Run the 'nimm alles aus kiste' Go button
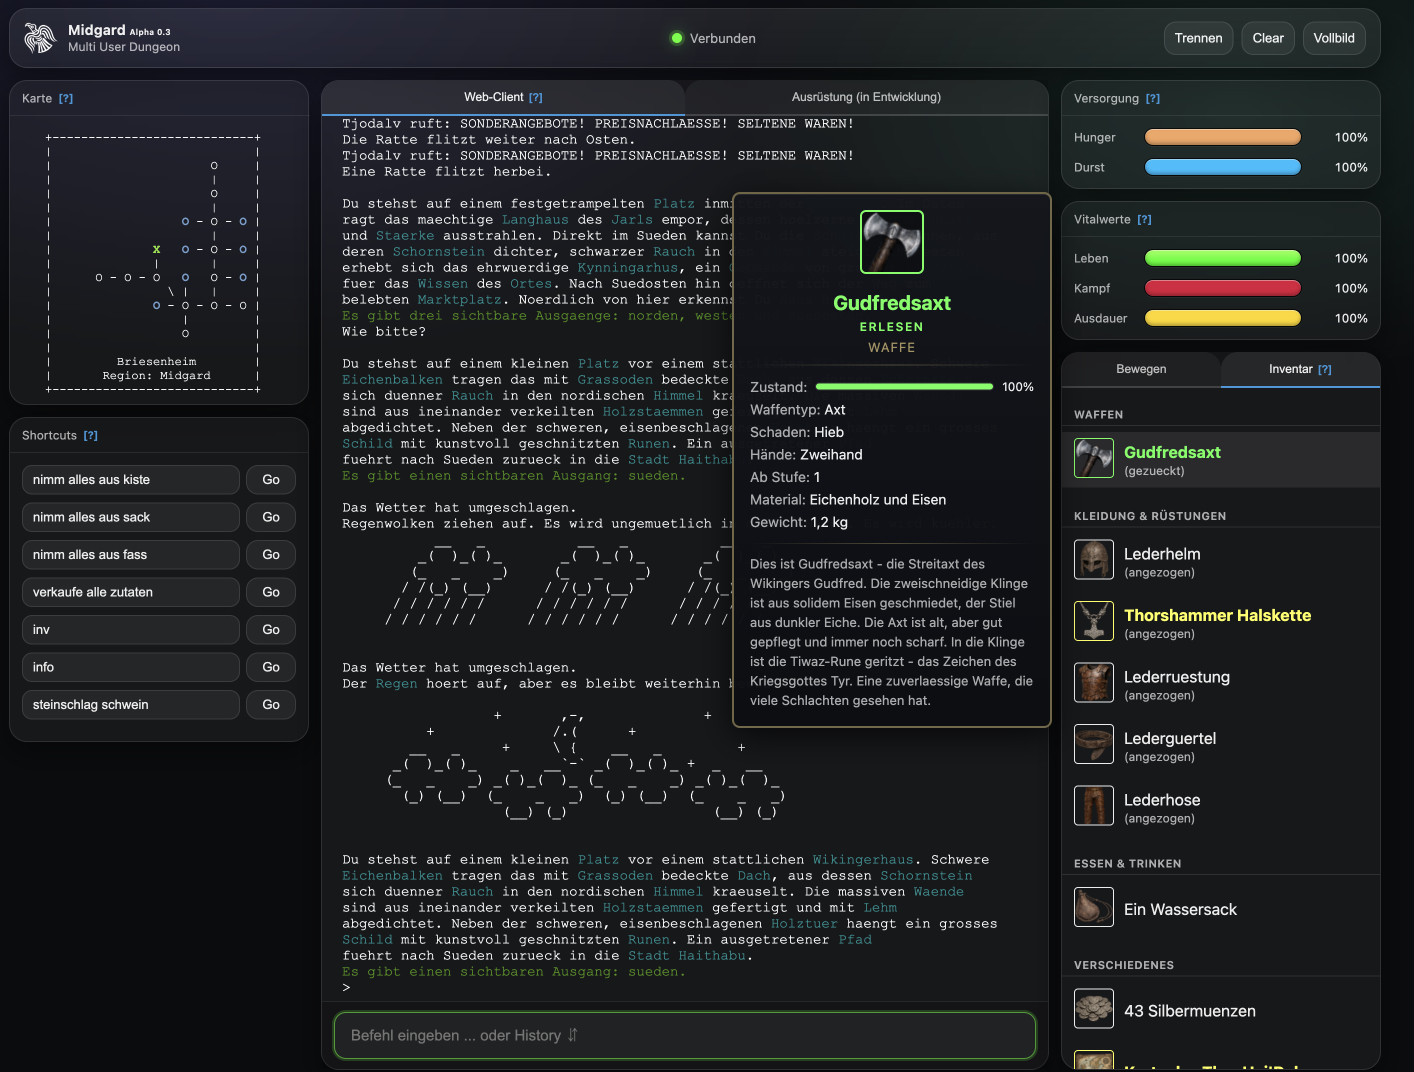The image size is (1414, 1072). coord(271,480)
